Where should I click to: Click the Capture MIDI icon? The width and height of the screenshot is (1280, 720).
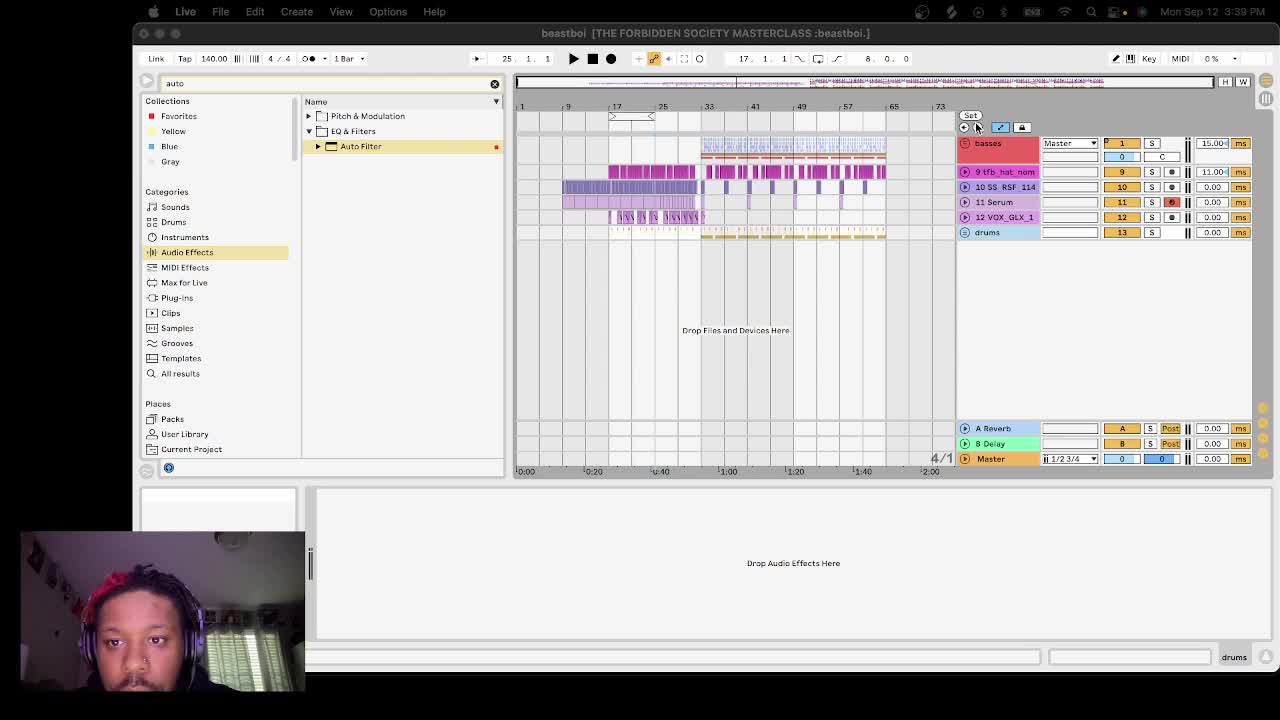point(684,59)
